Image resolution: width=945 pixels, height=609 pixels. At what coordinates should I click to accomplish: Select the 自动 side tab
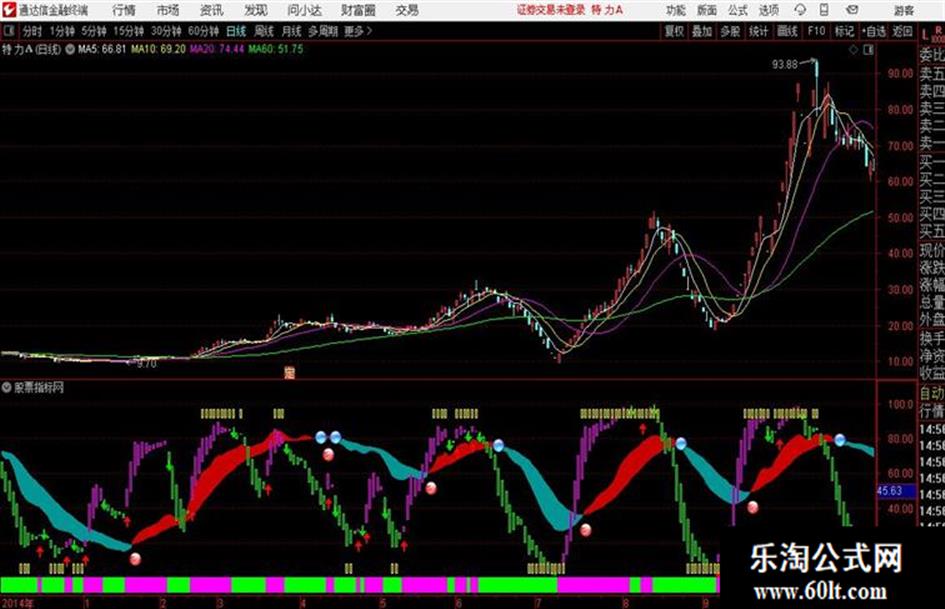932,393
